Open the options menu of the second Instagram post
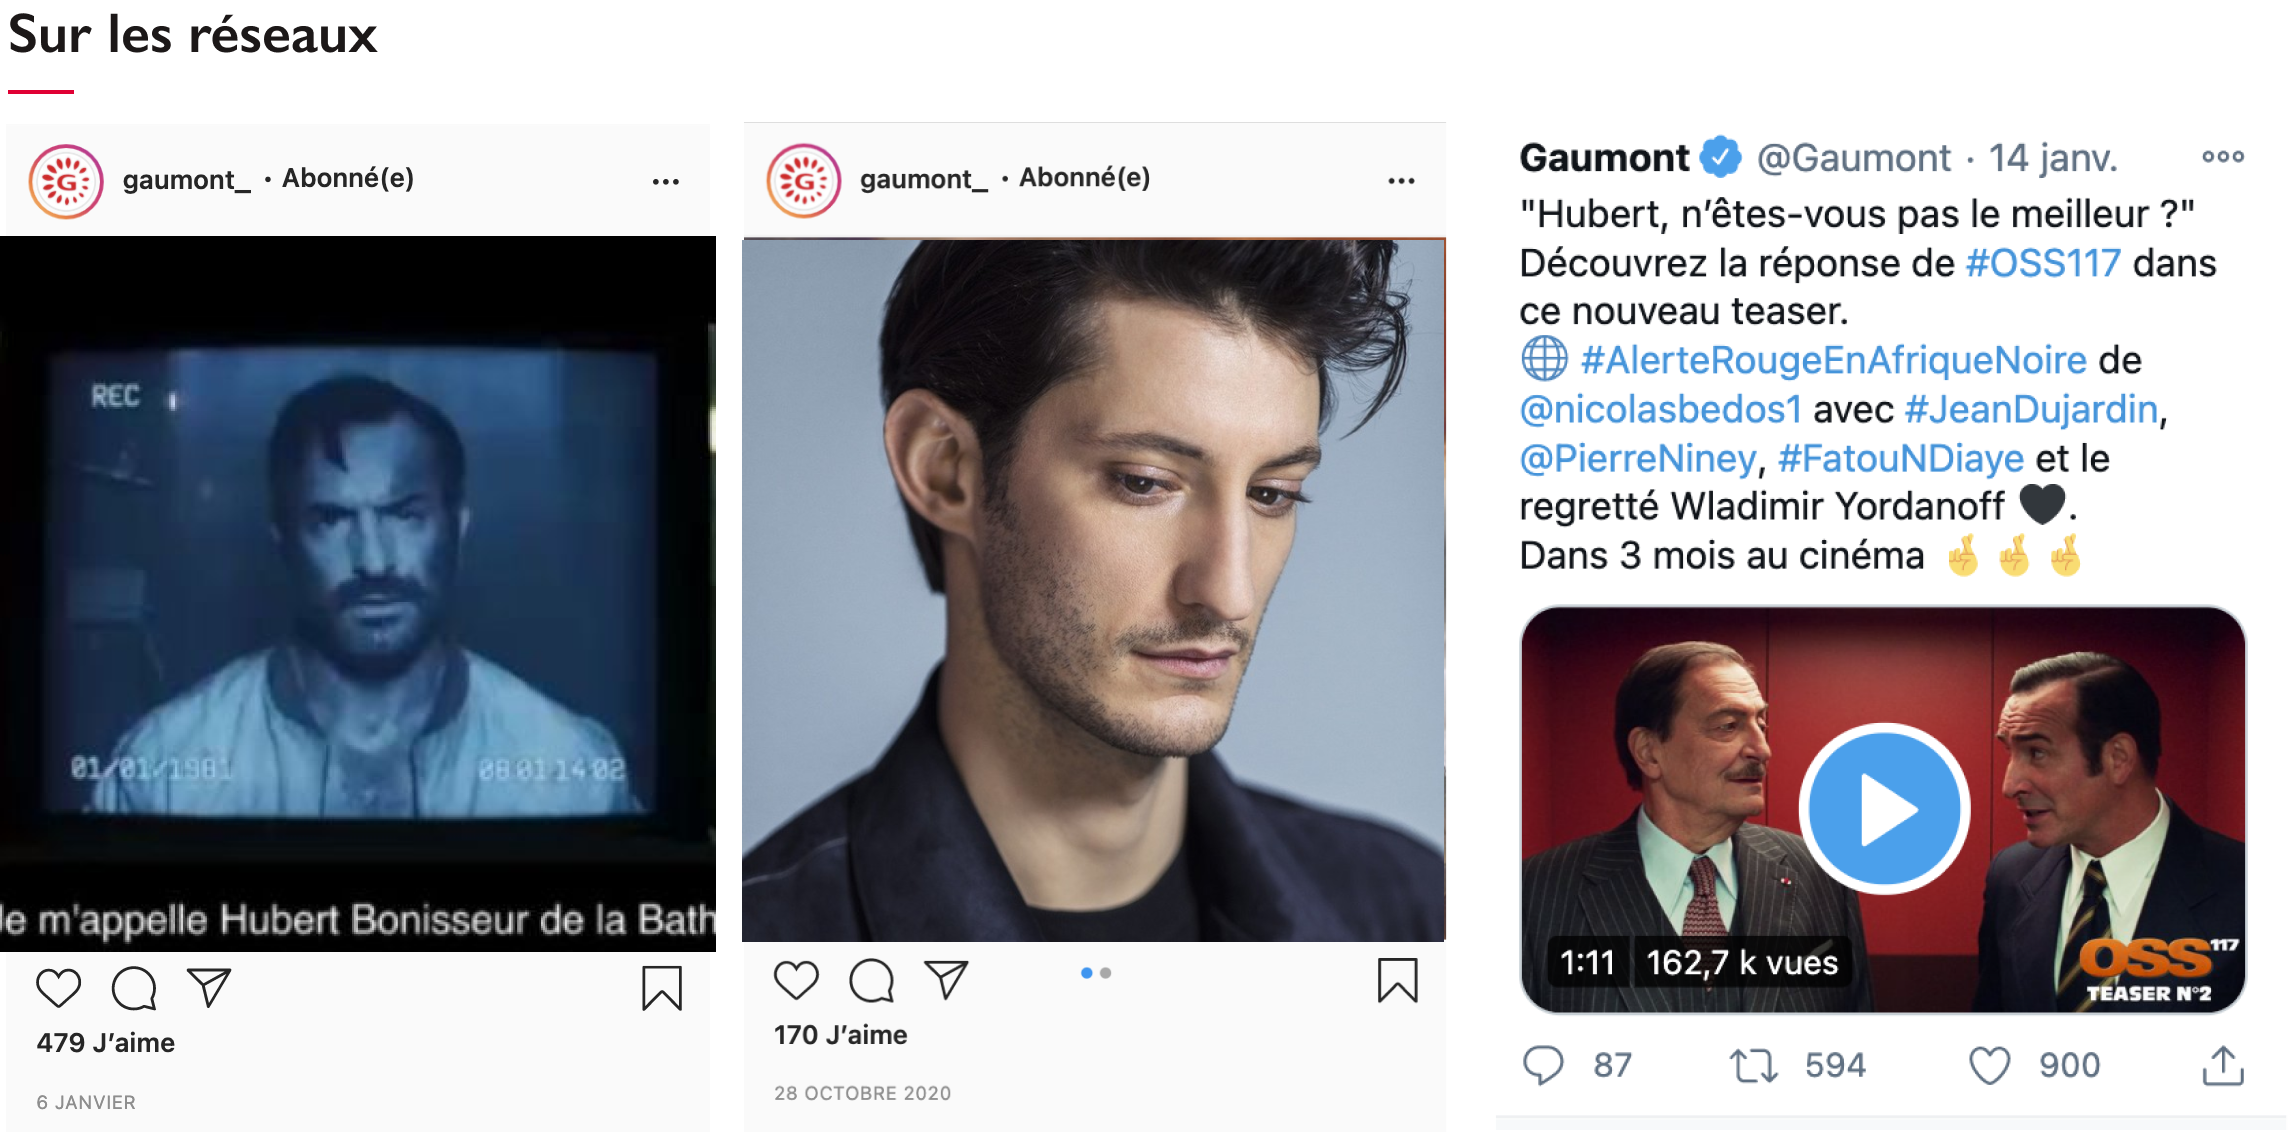Image resolution: width=2291 pixels, height=1132 pixels. tap(1401, 180)
